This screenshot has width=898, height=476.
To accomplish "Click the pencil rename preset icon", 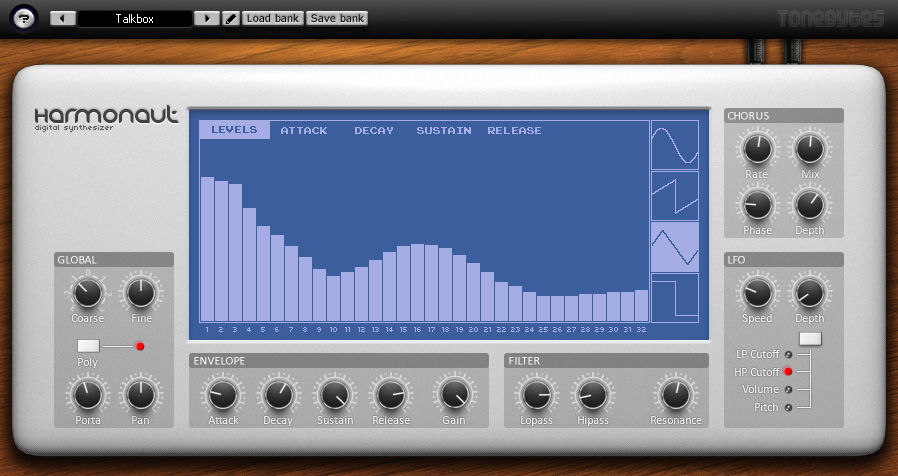I will pyautogui.click(x=231, y=18).
